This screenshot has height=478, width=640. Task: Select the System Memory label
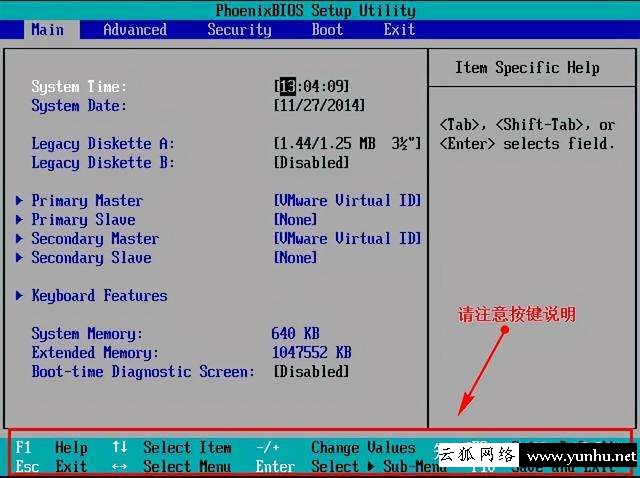click(x=87, y=333)
